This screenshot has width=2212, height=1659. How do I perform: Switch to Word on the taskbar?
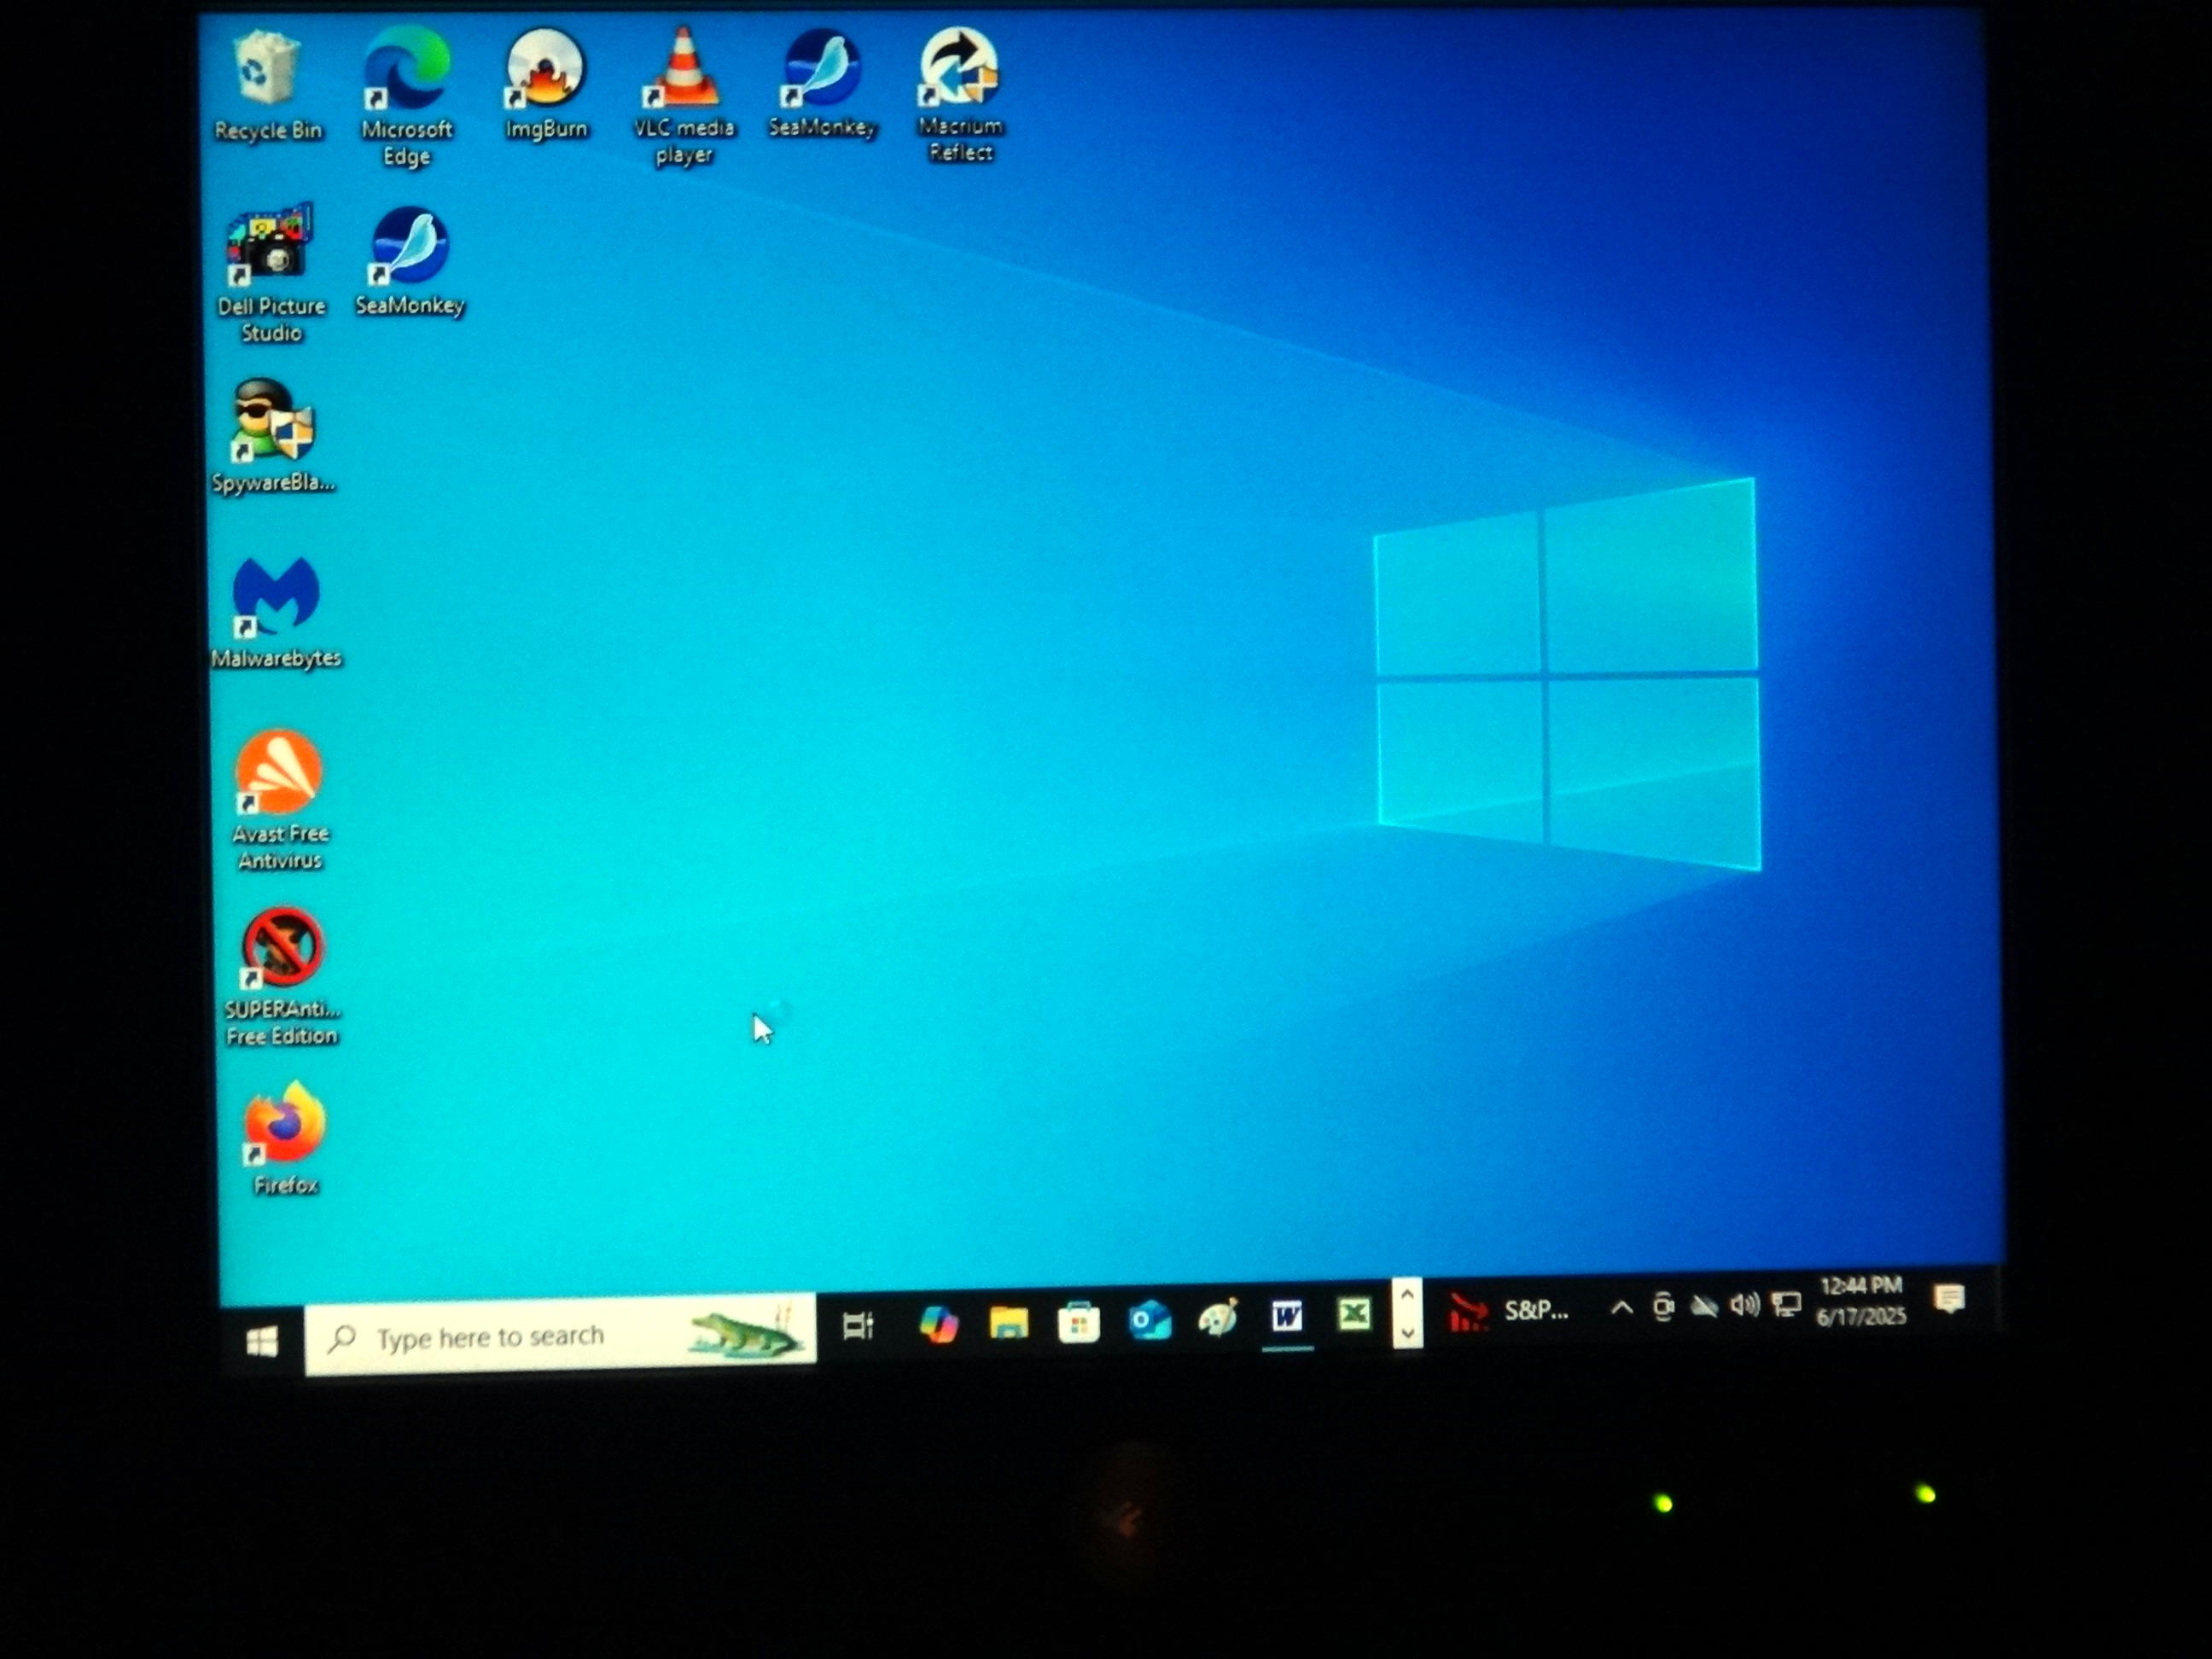tap(1287, 1317)
